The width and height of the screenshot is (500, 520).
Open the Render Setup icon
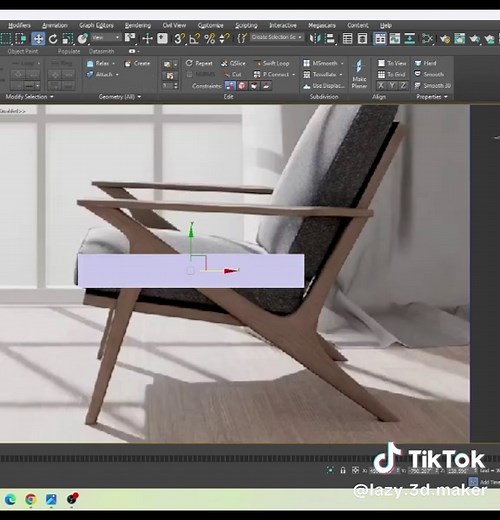coord(444,39)
